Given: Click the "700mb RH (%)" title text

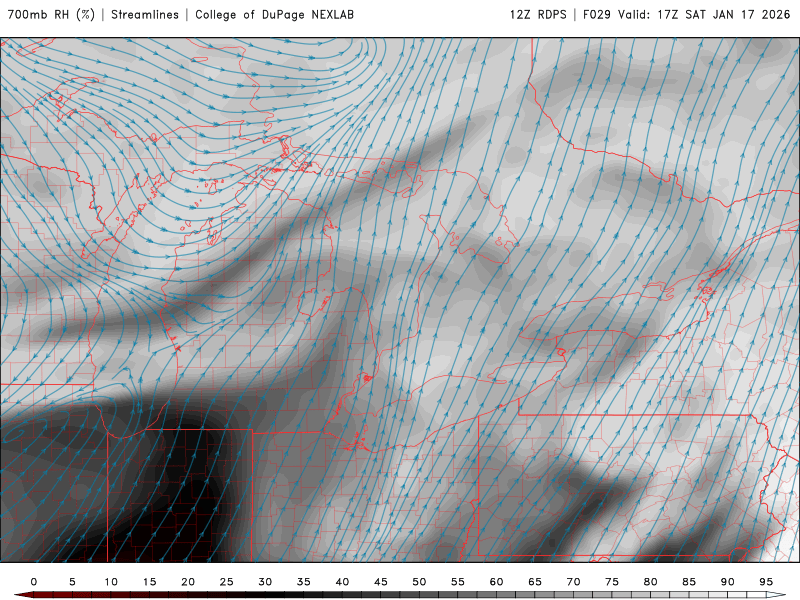Looking at the screenshot, I should (51, 14).
